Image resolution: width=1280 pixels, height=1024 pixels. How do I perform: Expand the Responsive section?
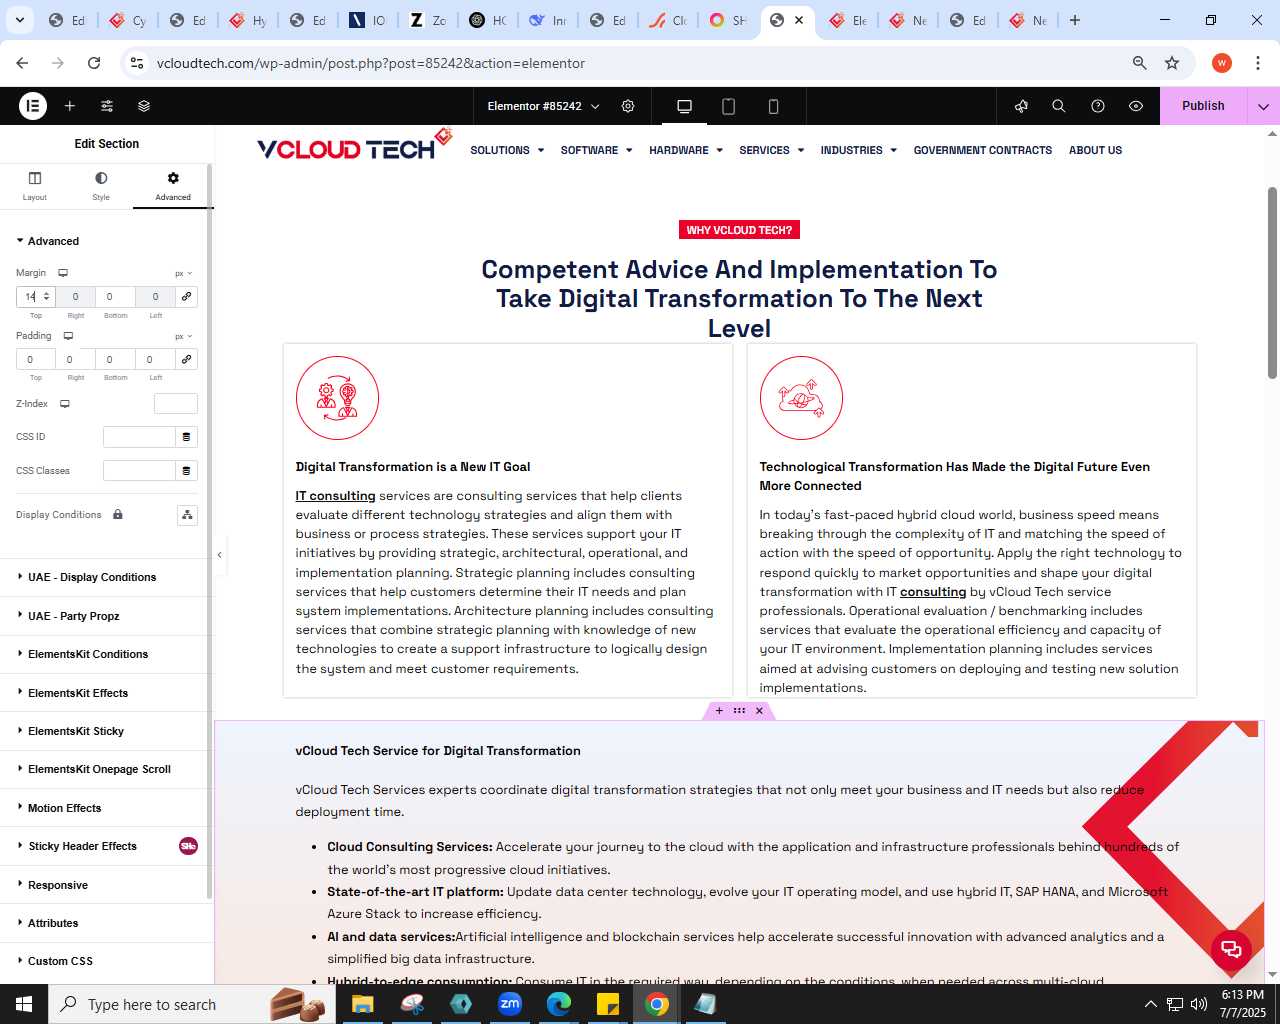click(x=106, y=885)
